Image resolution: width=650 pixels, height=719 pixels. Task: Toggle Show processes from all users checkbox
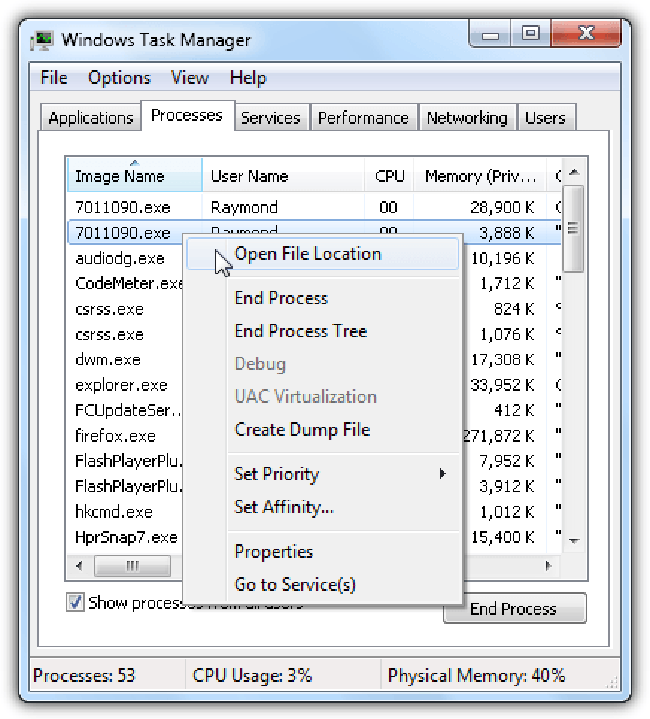(x=75, y=602)
